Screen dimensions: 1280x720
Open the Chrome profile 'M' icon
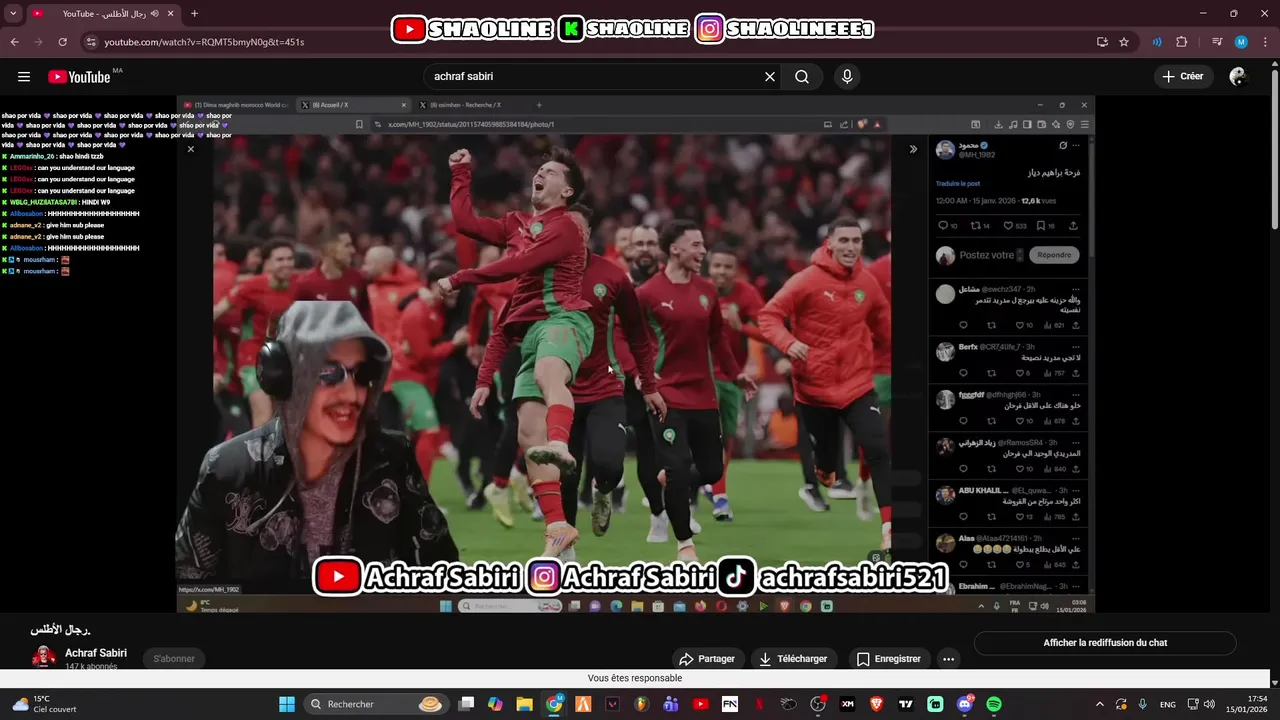1241,42
